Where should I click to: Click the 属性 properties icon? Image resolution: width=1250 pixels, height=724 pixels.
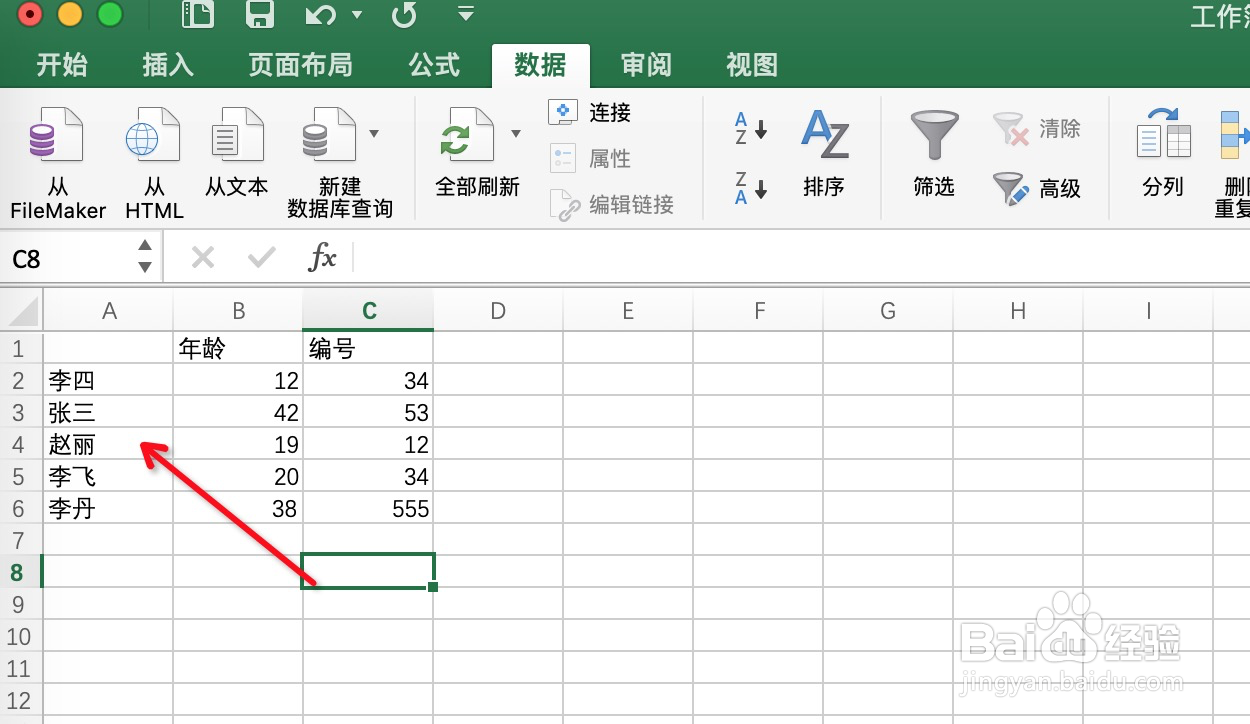point(590,158)
